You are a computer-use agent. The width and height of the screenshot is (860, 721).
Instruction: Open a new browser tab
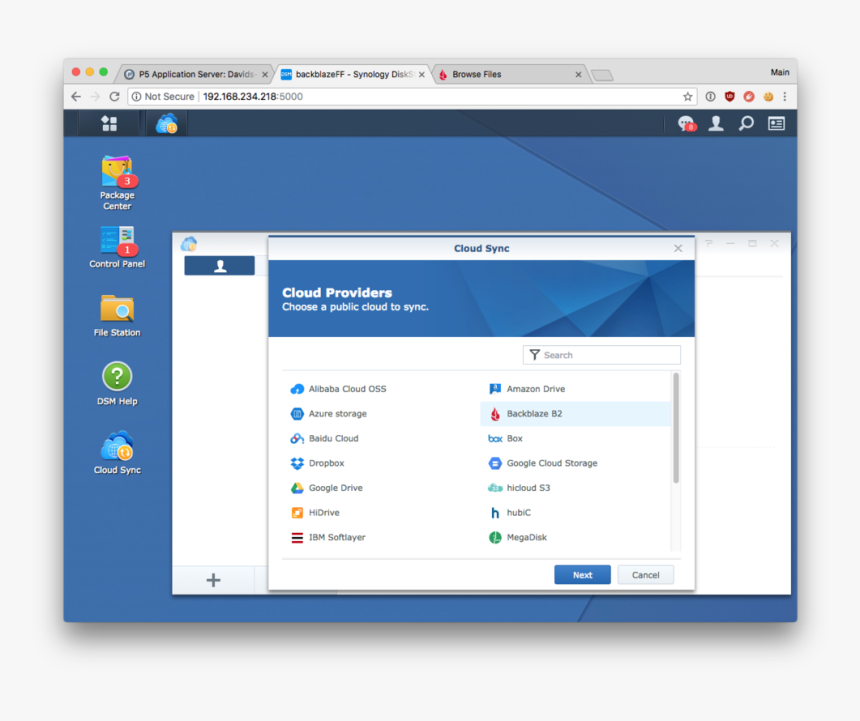click(x=602, y=75)
